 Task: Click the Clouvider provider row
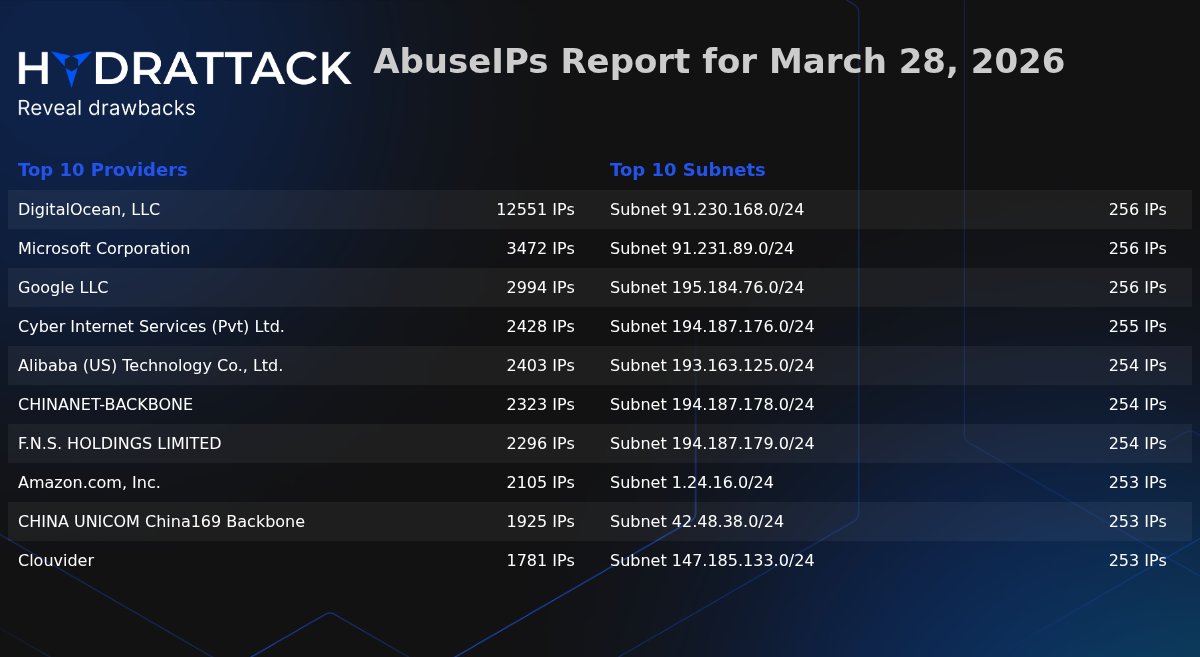[x=56, y=561]
